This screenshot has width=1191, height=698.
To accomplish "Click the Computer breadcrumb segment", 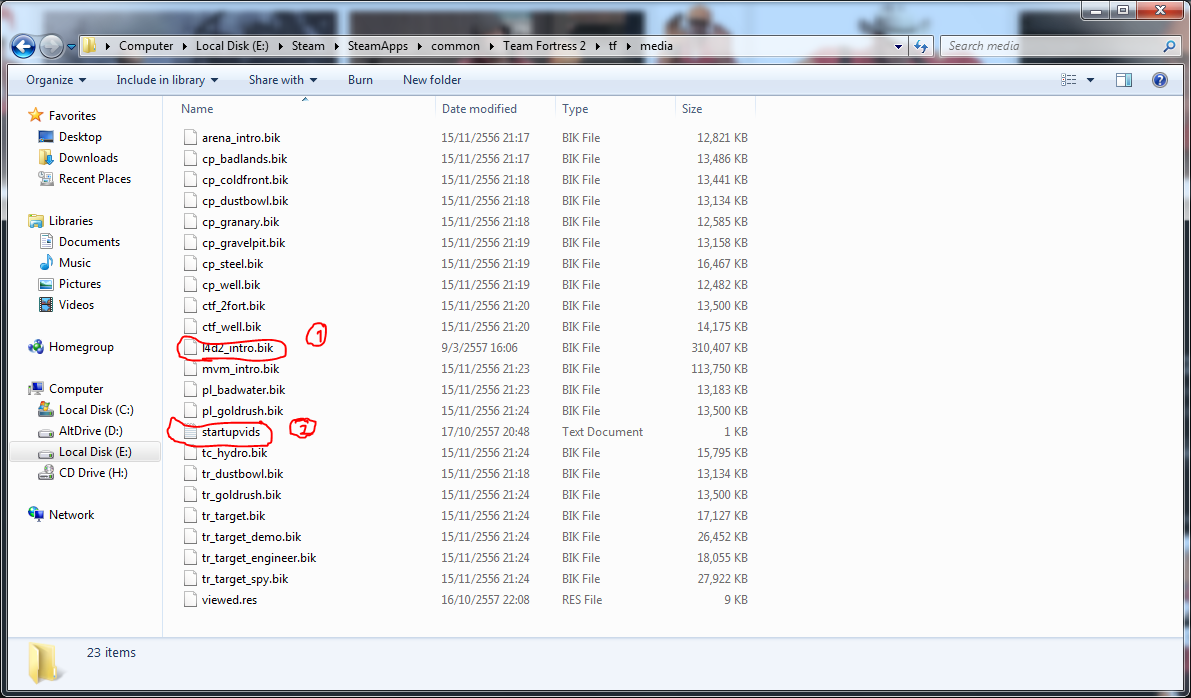I will point(146,46).
